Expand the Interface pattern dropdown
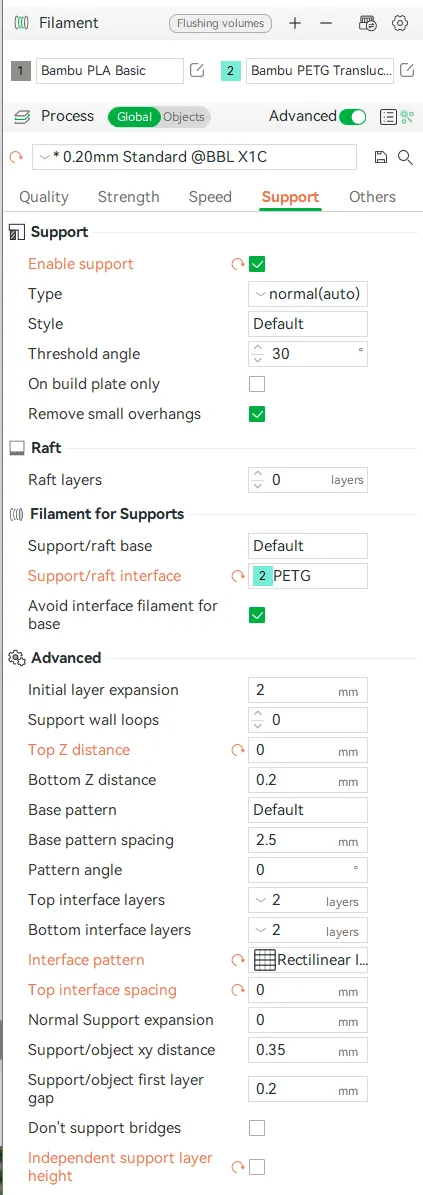The width and height of the screenshot is (423, 1195). pos(308,960)
